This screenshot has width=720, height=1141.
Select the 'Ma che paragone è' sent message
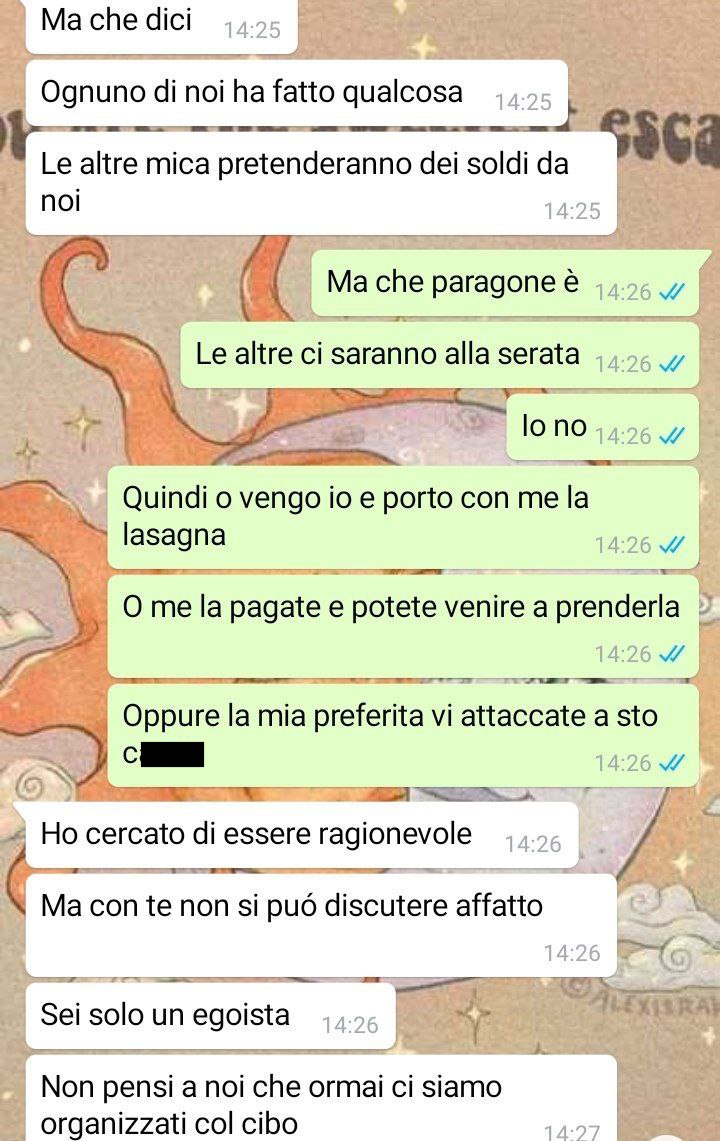tap(505, 283)
